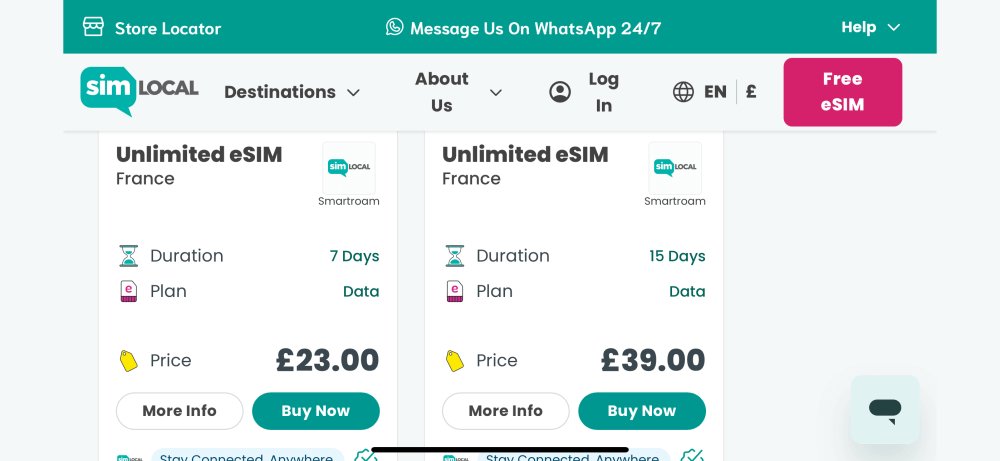Click the Sim Local logo
Viewport: 1000px width, 461px height.
tap(139, 90)
